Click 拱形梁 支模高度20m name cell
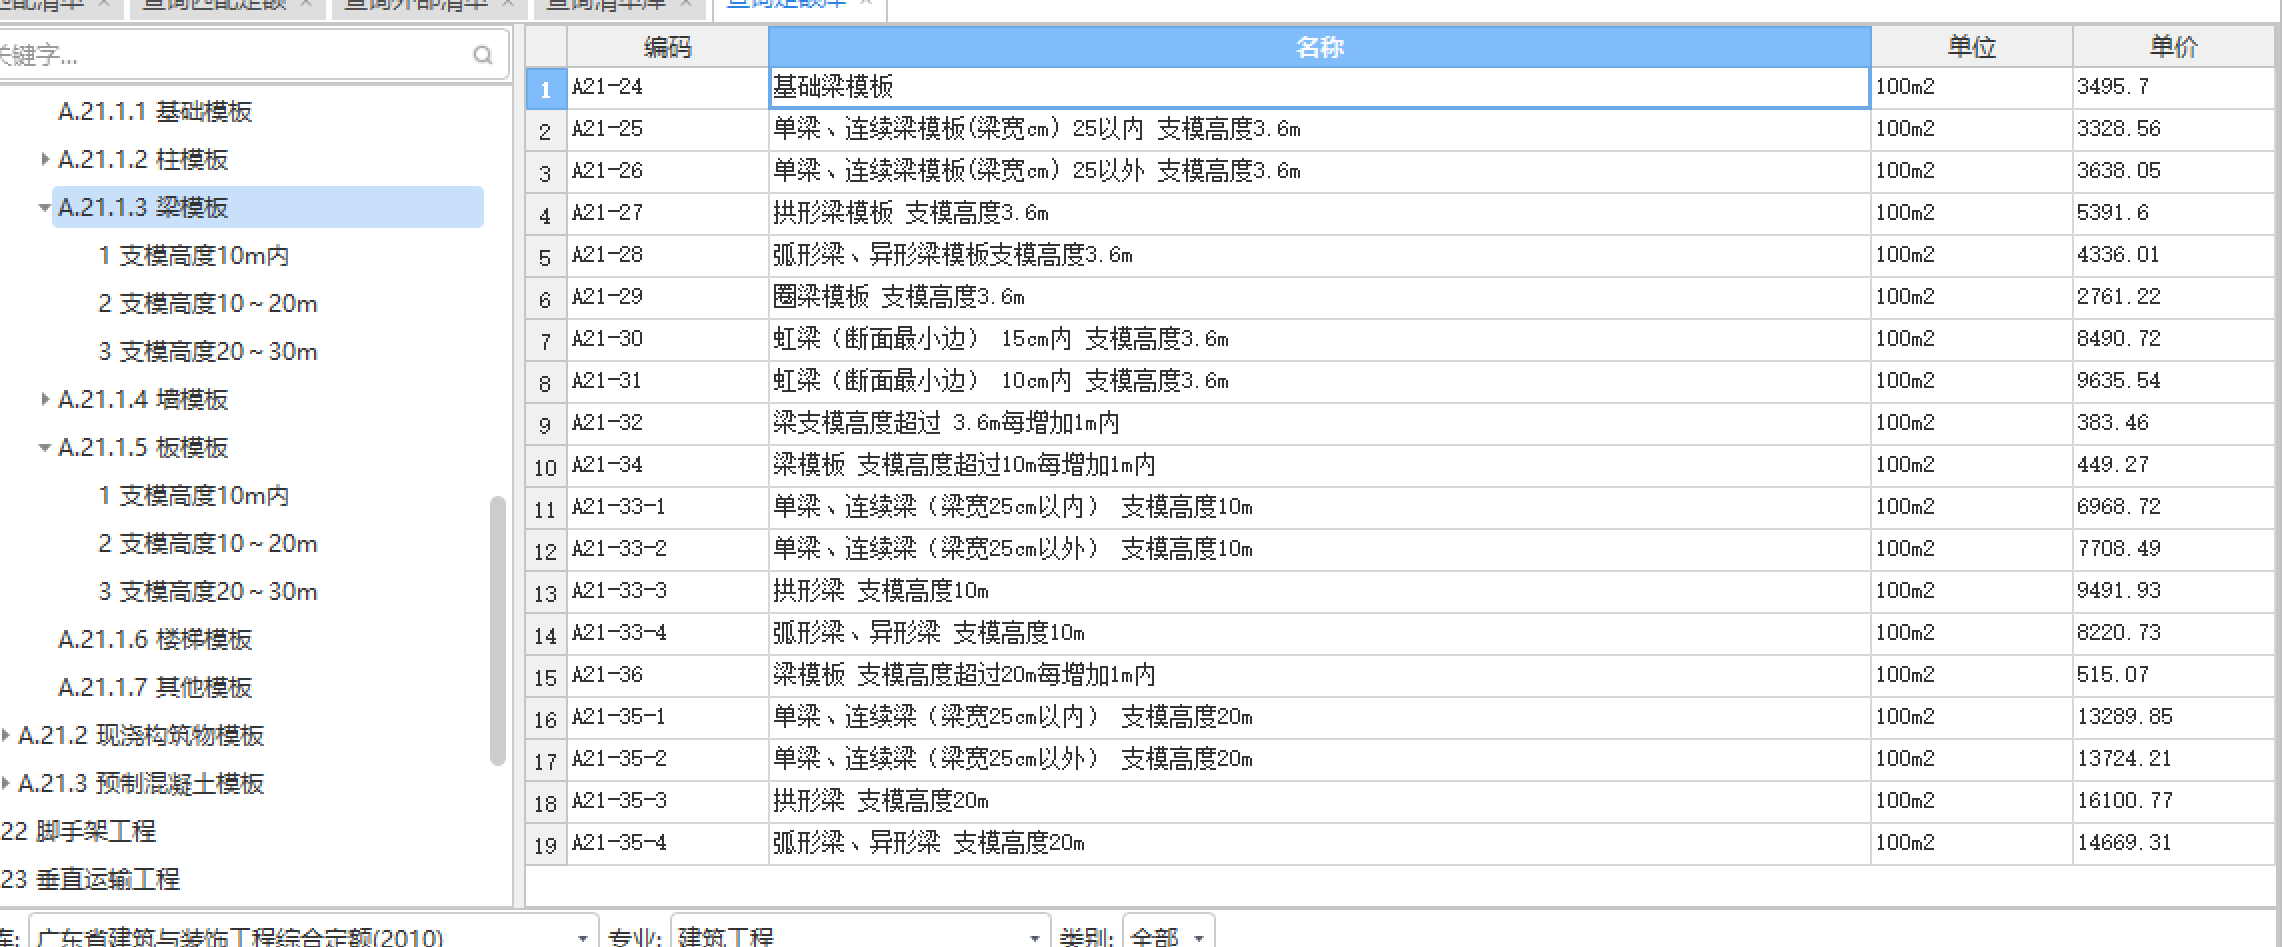This screenshot has height=947, width=2282. 1319,801
